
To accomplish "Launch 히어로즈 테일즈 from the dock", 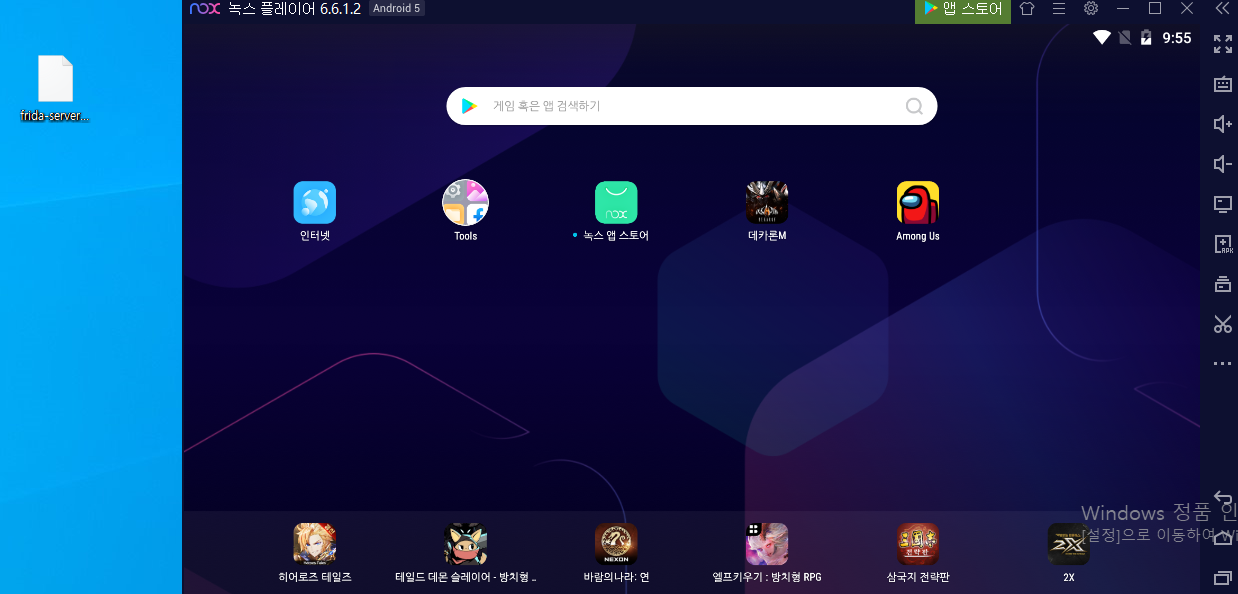I will click(x=314, y=544).
